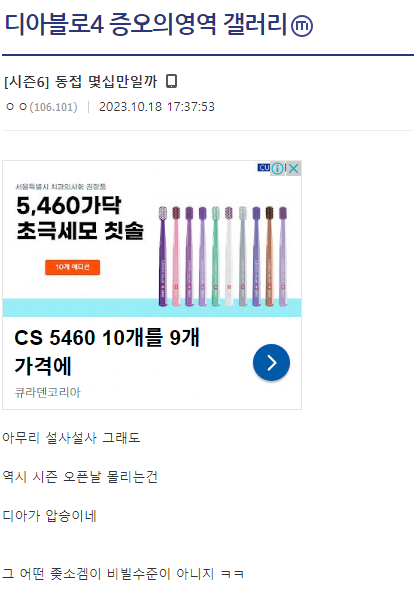This screenshot has width=414, height=613.
Task: Open the 디아블로4 증오의영역 갤러리 title link
Action: coord(146,24)
